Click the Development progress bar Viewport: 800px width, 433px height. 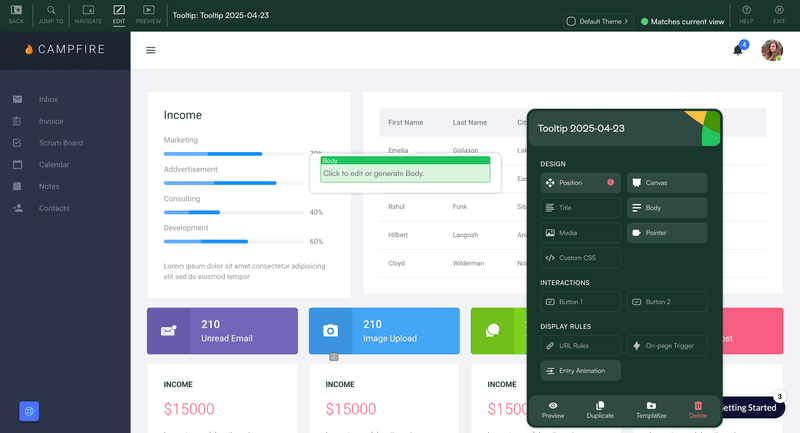coord(234,241)
